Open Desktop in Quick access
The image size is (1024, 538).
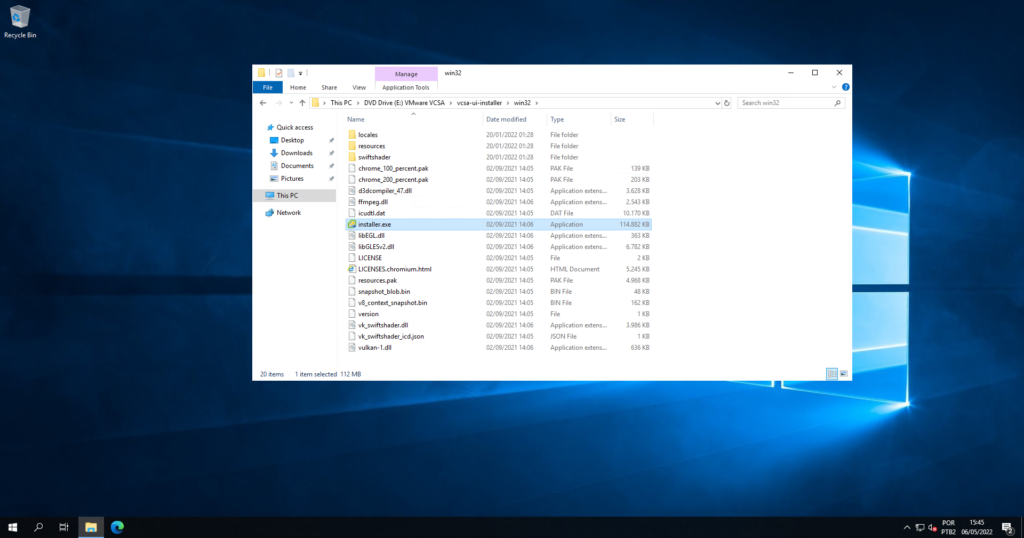coord(292,140)
